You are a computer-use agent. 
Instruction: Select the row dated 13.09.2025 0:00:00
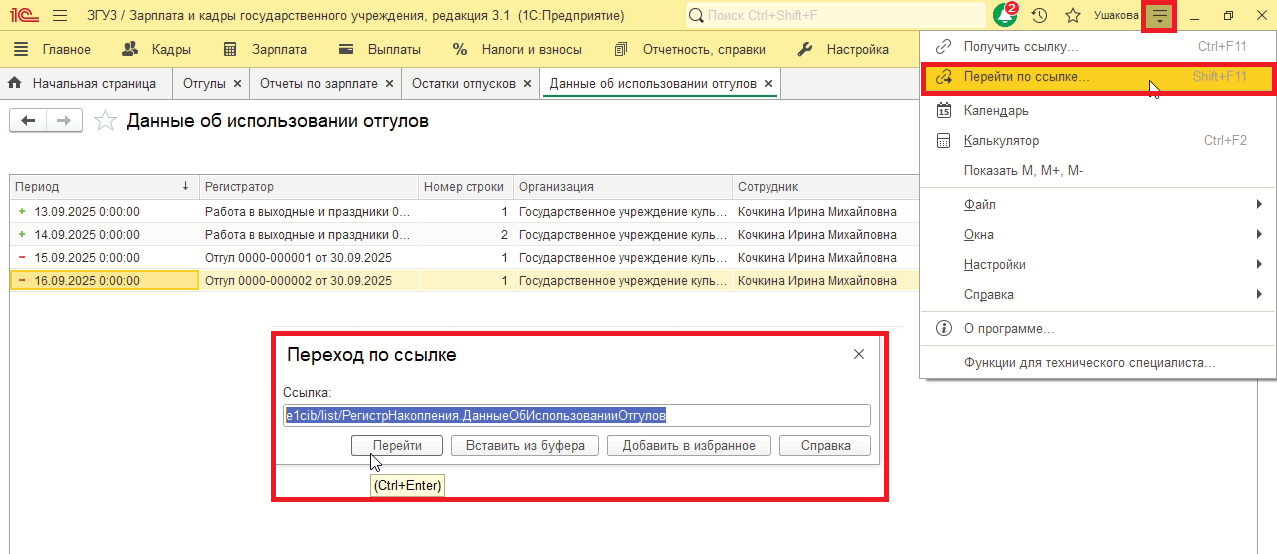[464, 211]
